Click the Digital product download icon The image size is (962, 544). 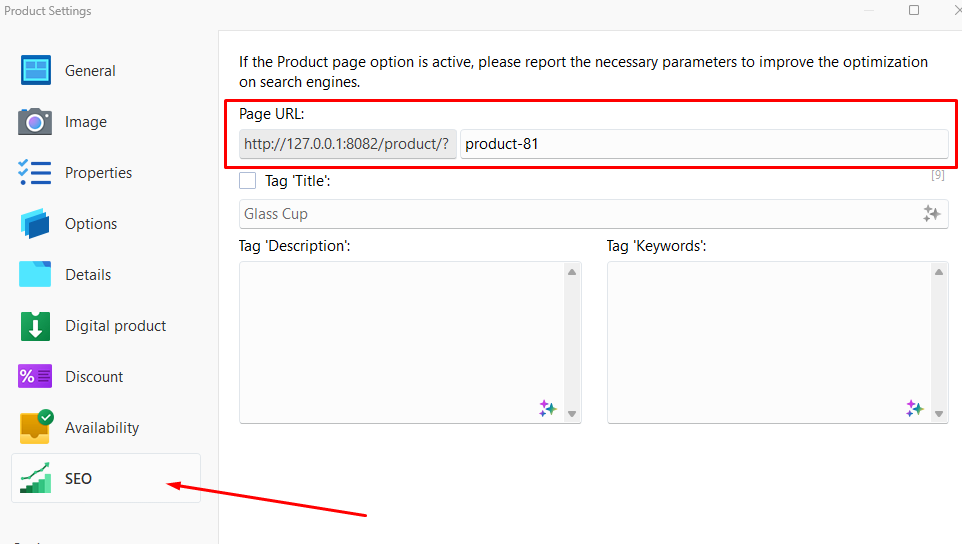point(36,326)
